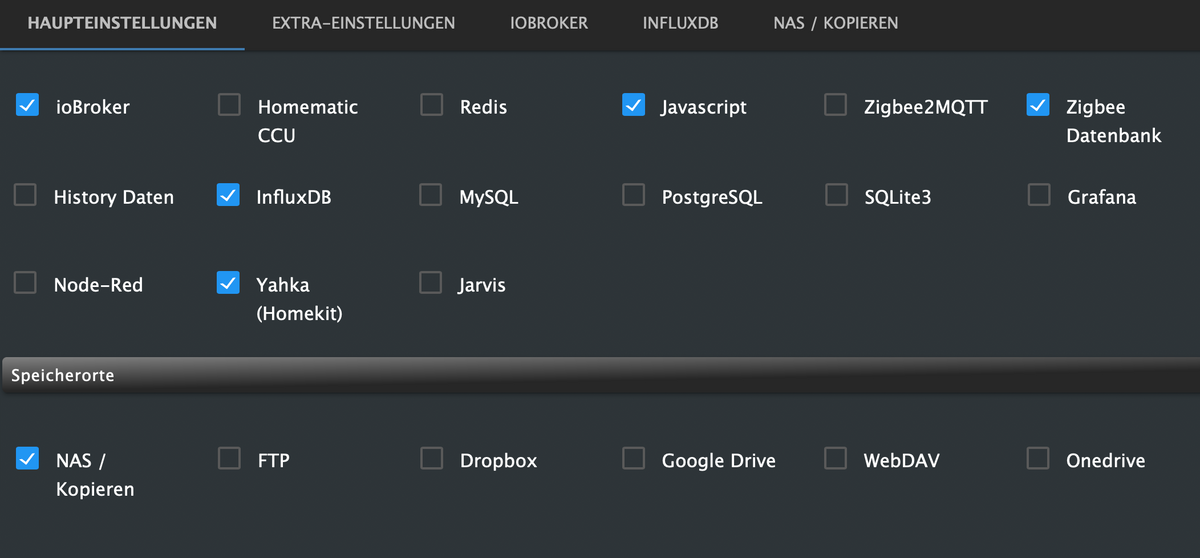The image size is (1200, 558).
Task: Open the ioBroker tab
Action: [549, 22]
